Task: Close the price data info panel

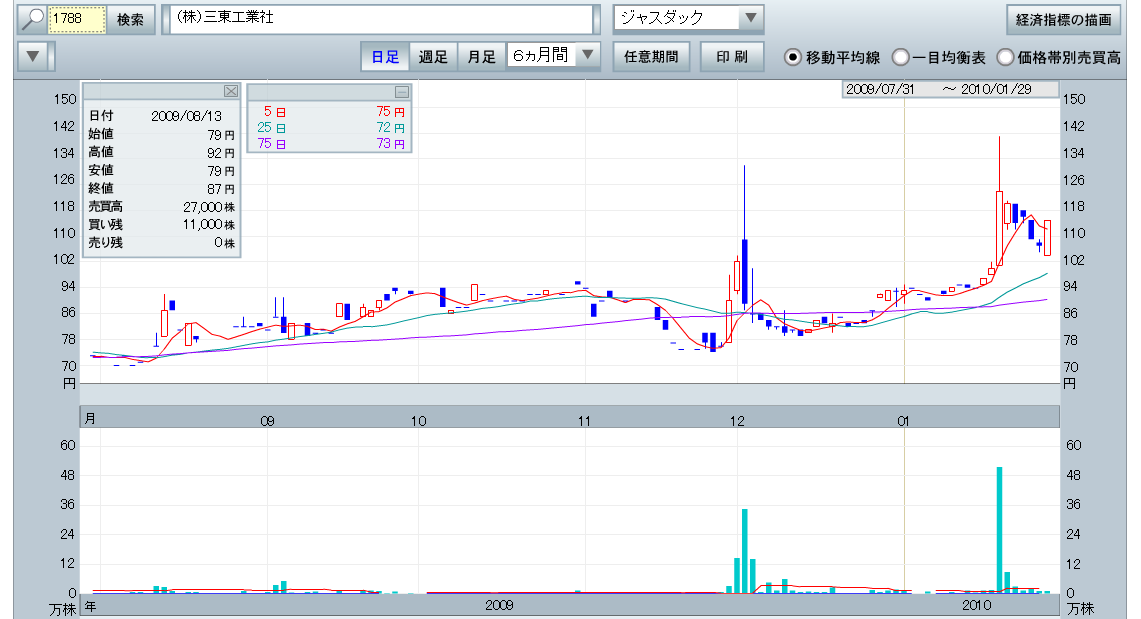Action: point(231,91)
